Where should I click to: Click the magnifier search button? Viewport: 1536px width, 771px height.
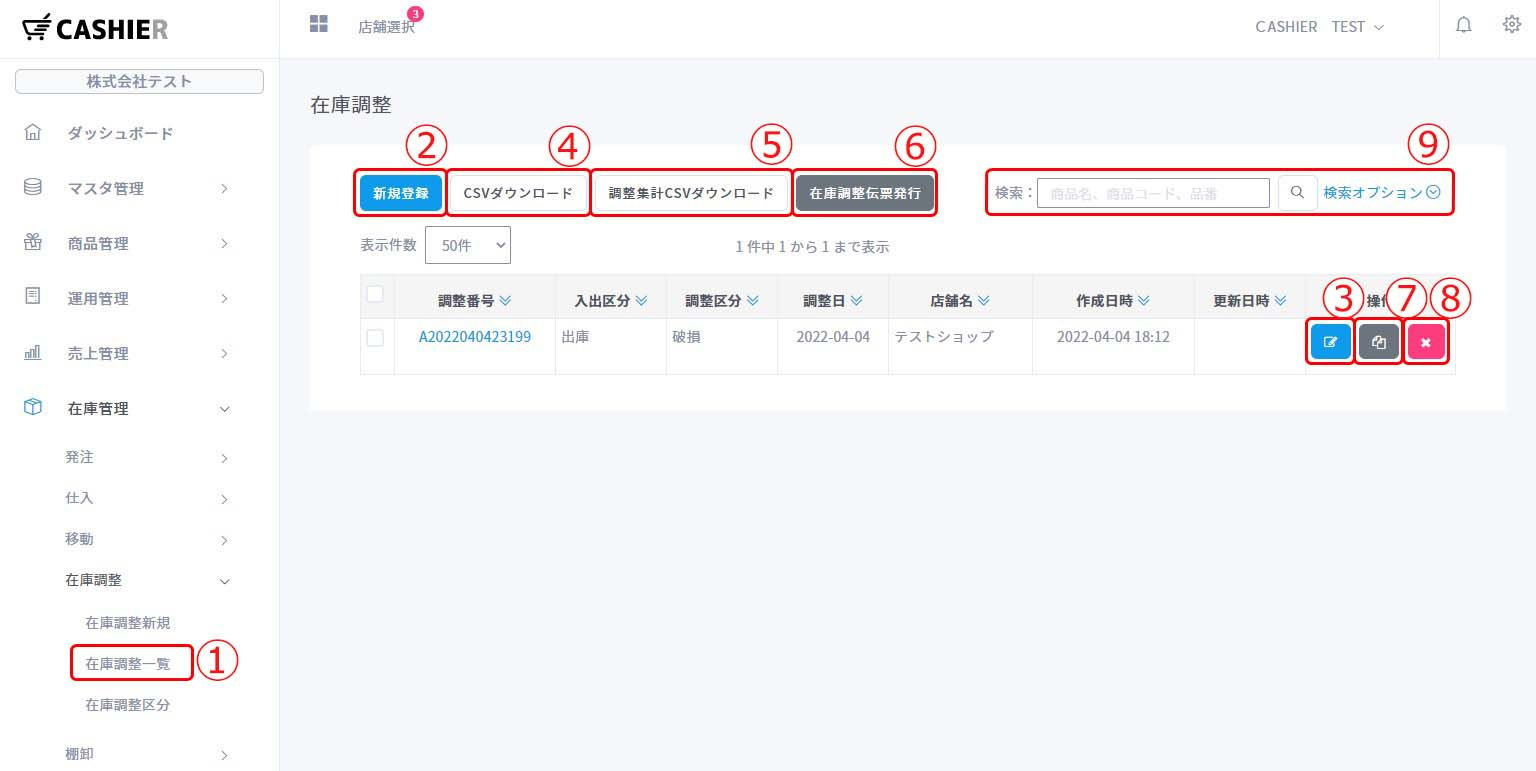pos(1297,193)
